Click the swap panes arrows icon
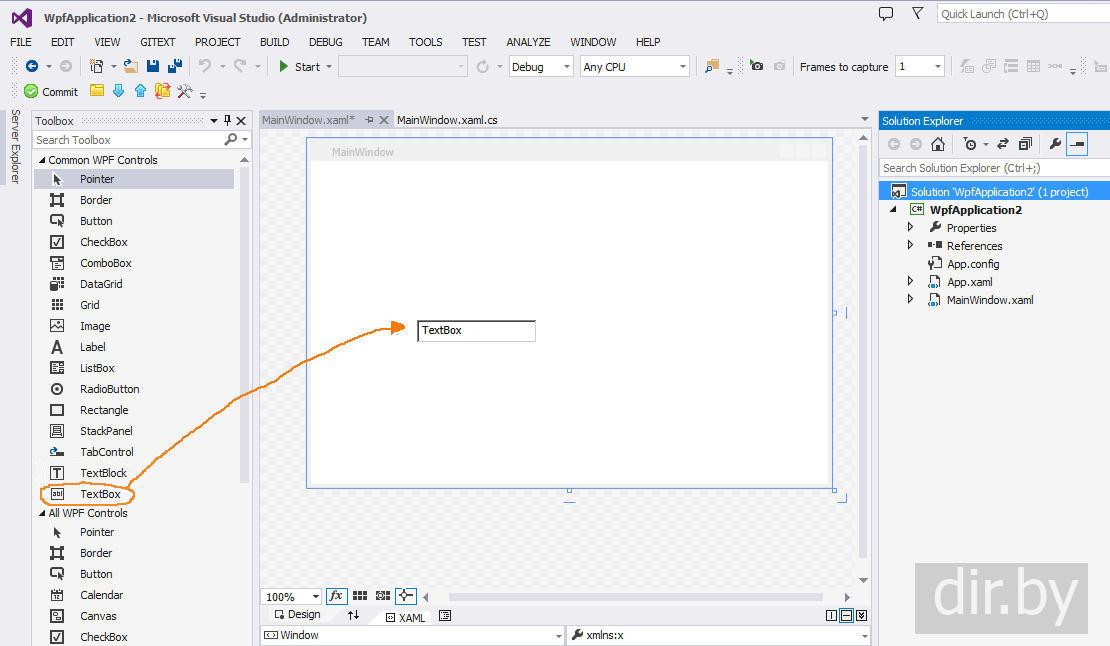 coord(353,616)
